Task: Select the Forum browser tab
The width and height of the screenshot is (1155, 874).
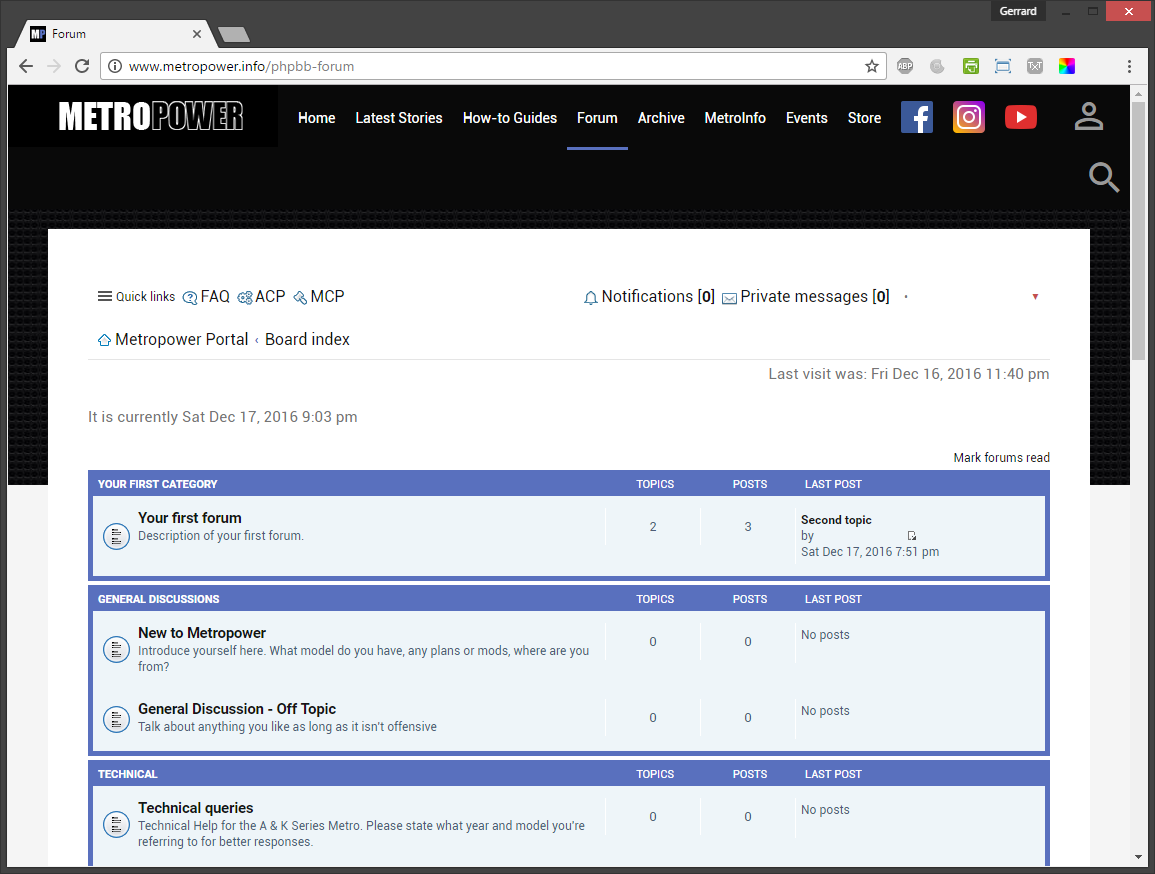Action: tap(116, 34)
